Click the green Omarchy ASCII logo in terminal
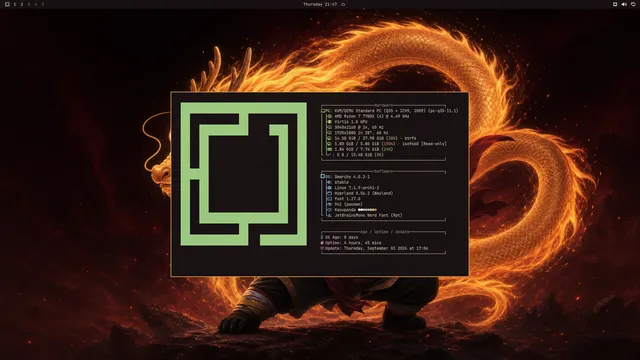The image size is (640, 360). coord(244,174)
